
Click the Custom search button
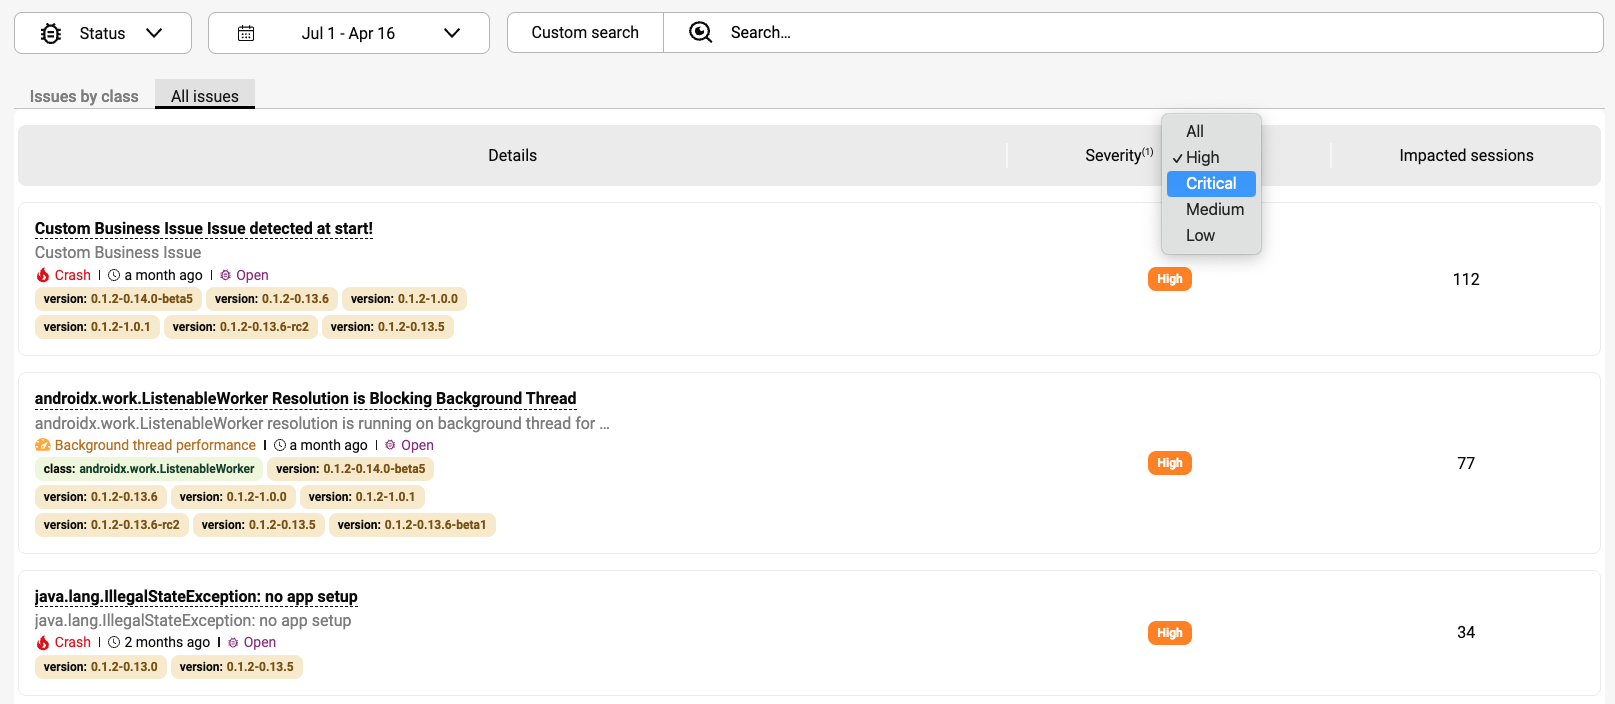point(585,33)
